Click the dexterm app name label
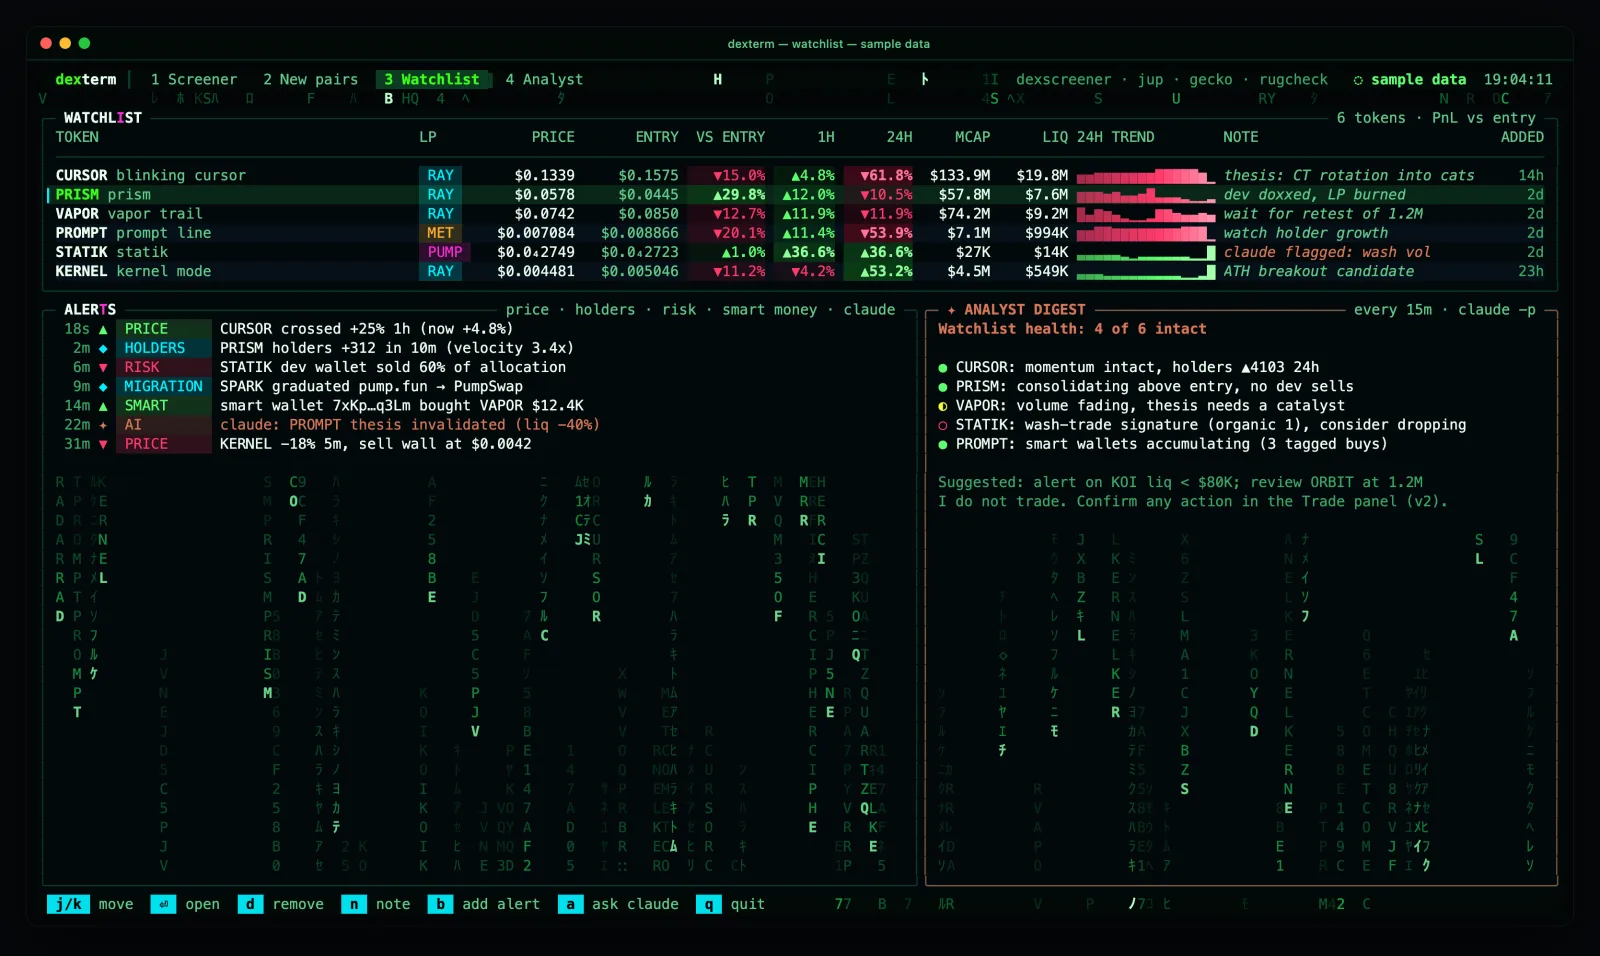 click(x=86, y=79)
